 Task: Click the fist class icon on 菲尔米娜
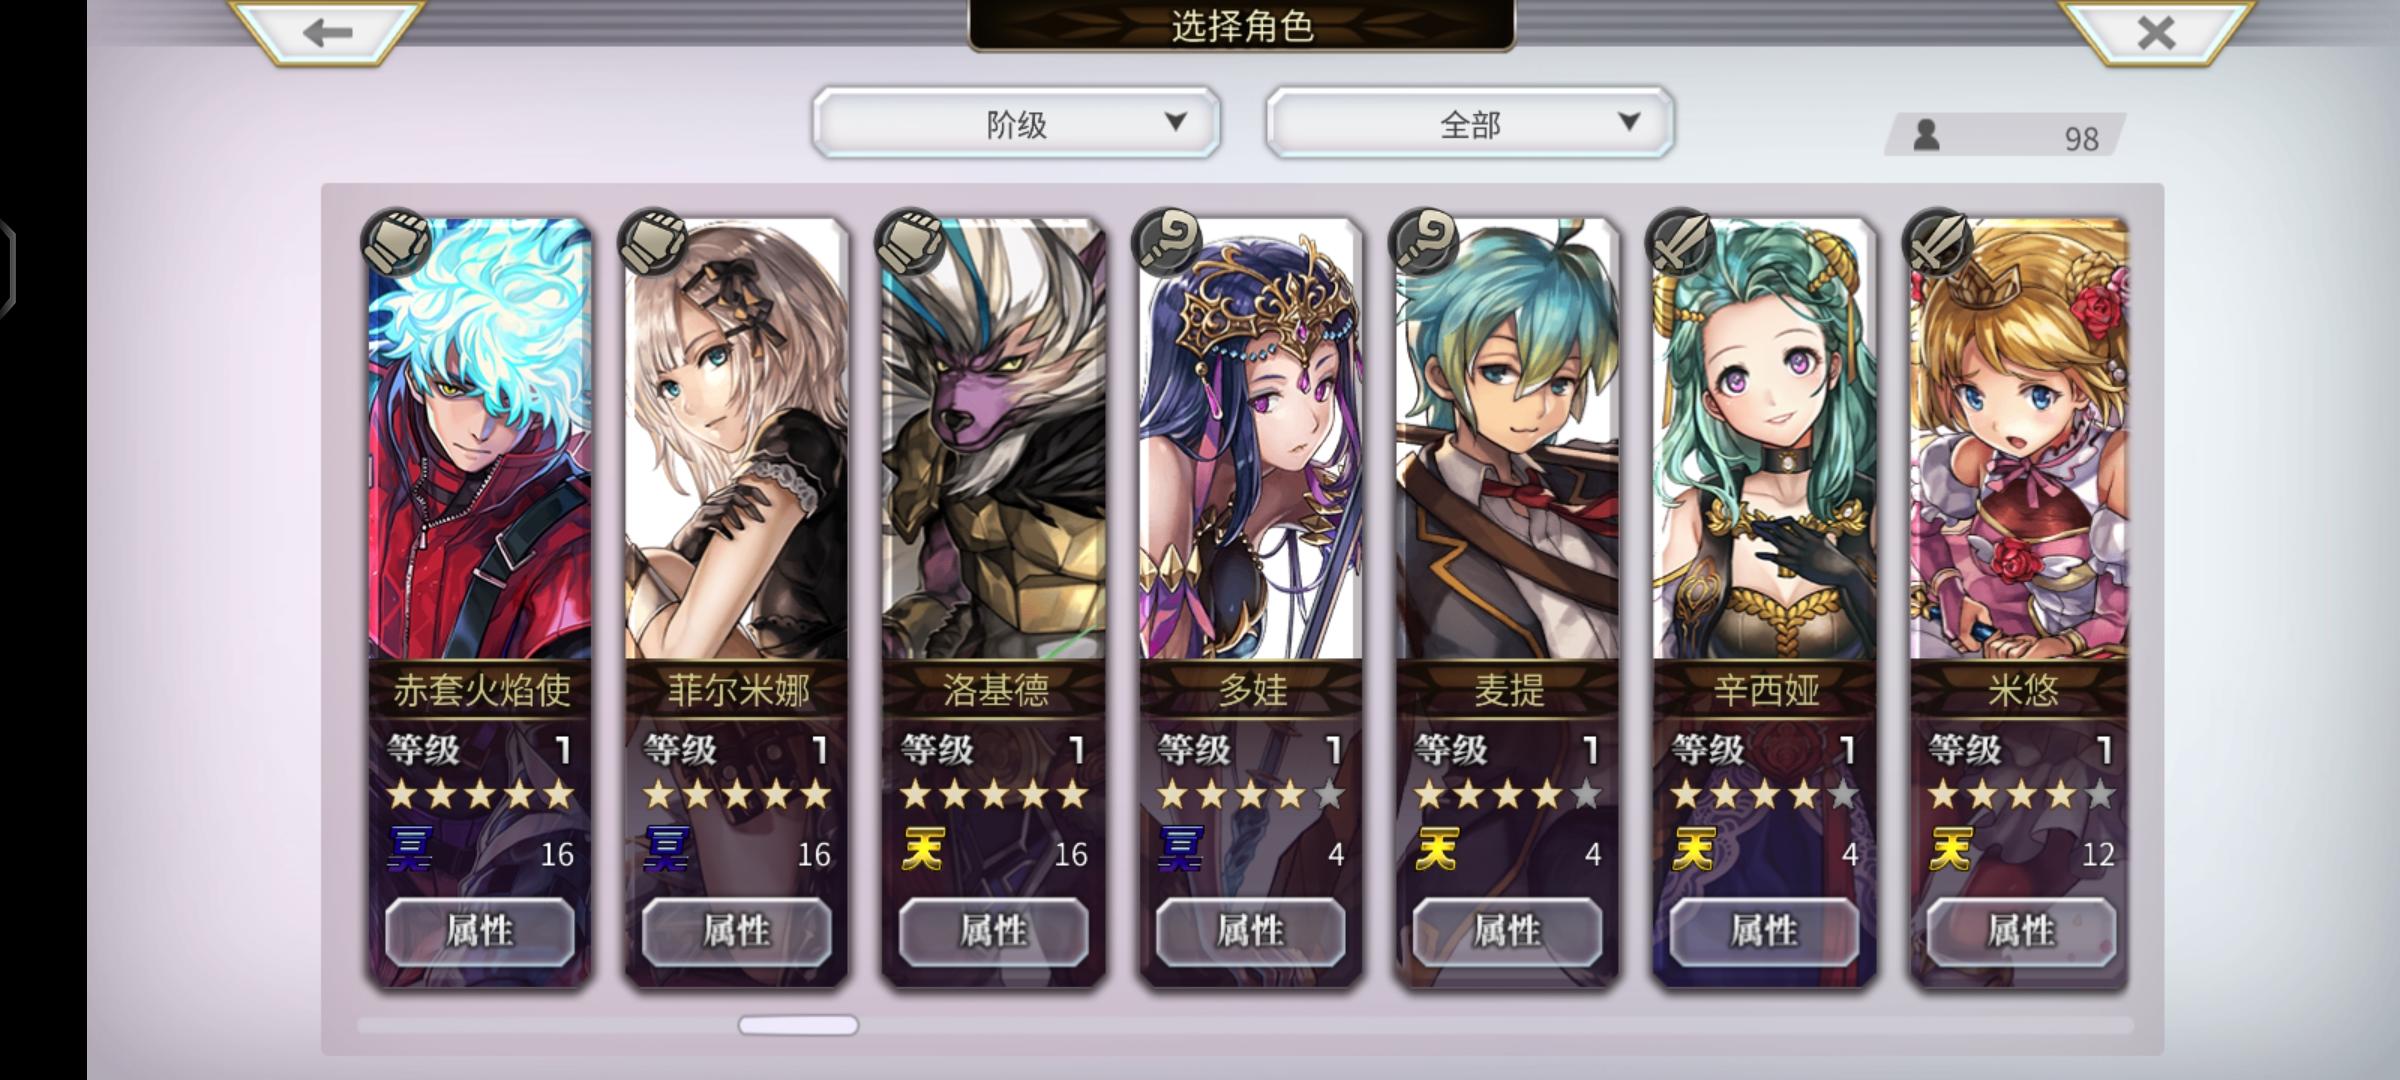652,242
